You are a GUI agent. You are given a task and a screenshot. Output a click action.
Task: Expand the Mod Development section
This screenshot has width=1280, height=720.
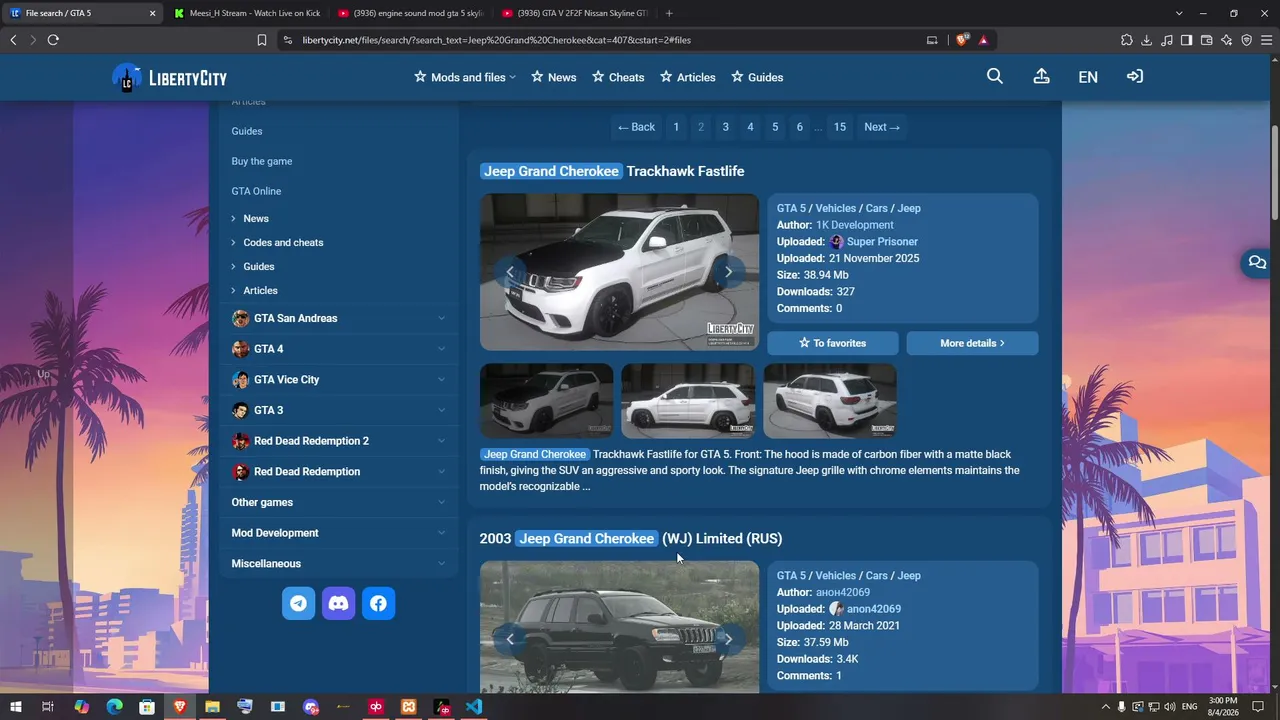338,533
